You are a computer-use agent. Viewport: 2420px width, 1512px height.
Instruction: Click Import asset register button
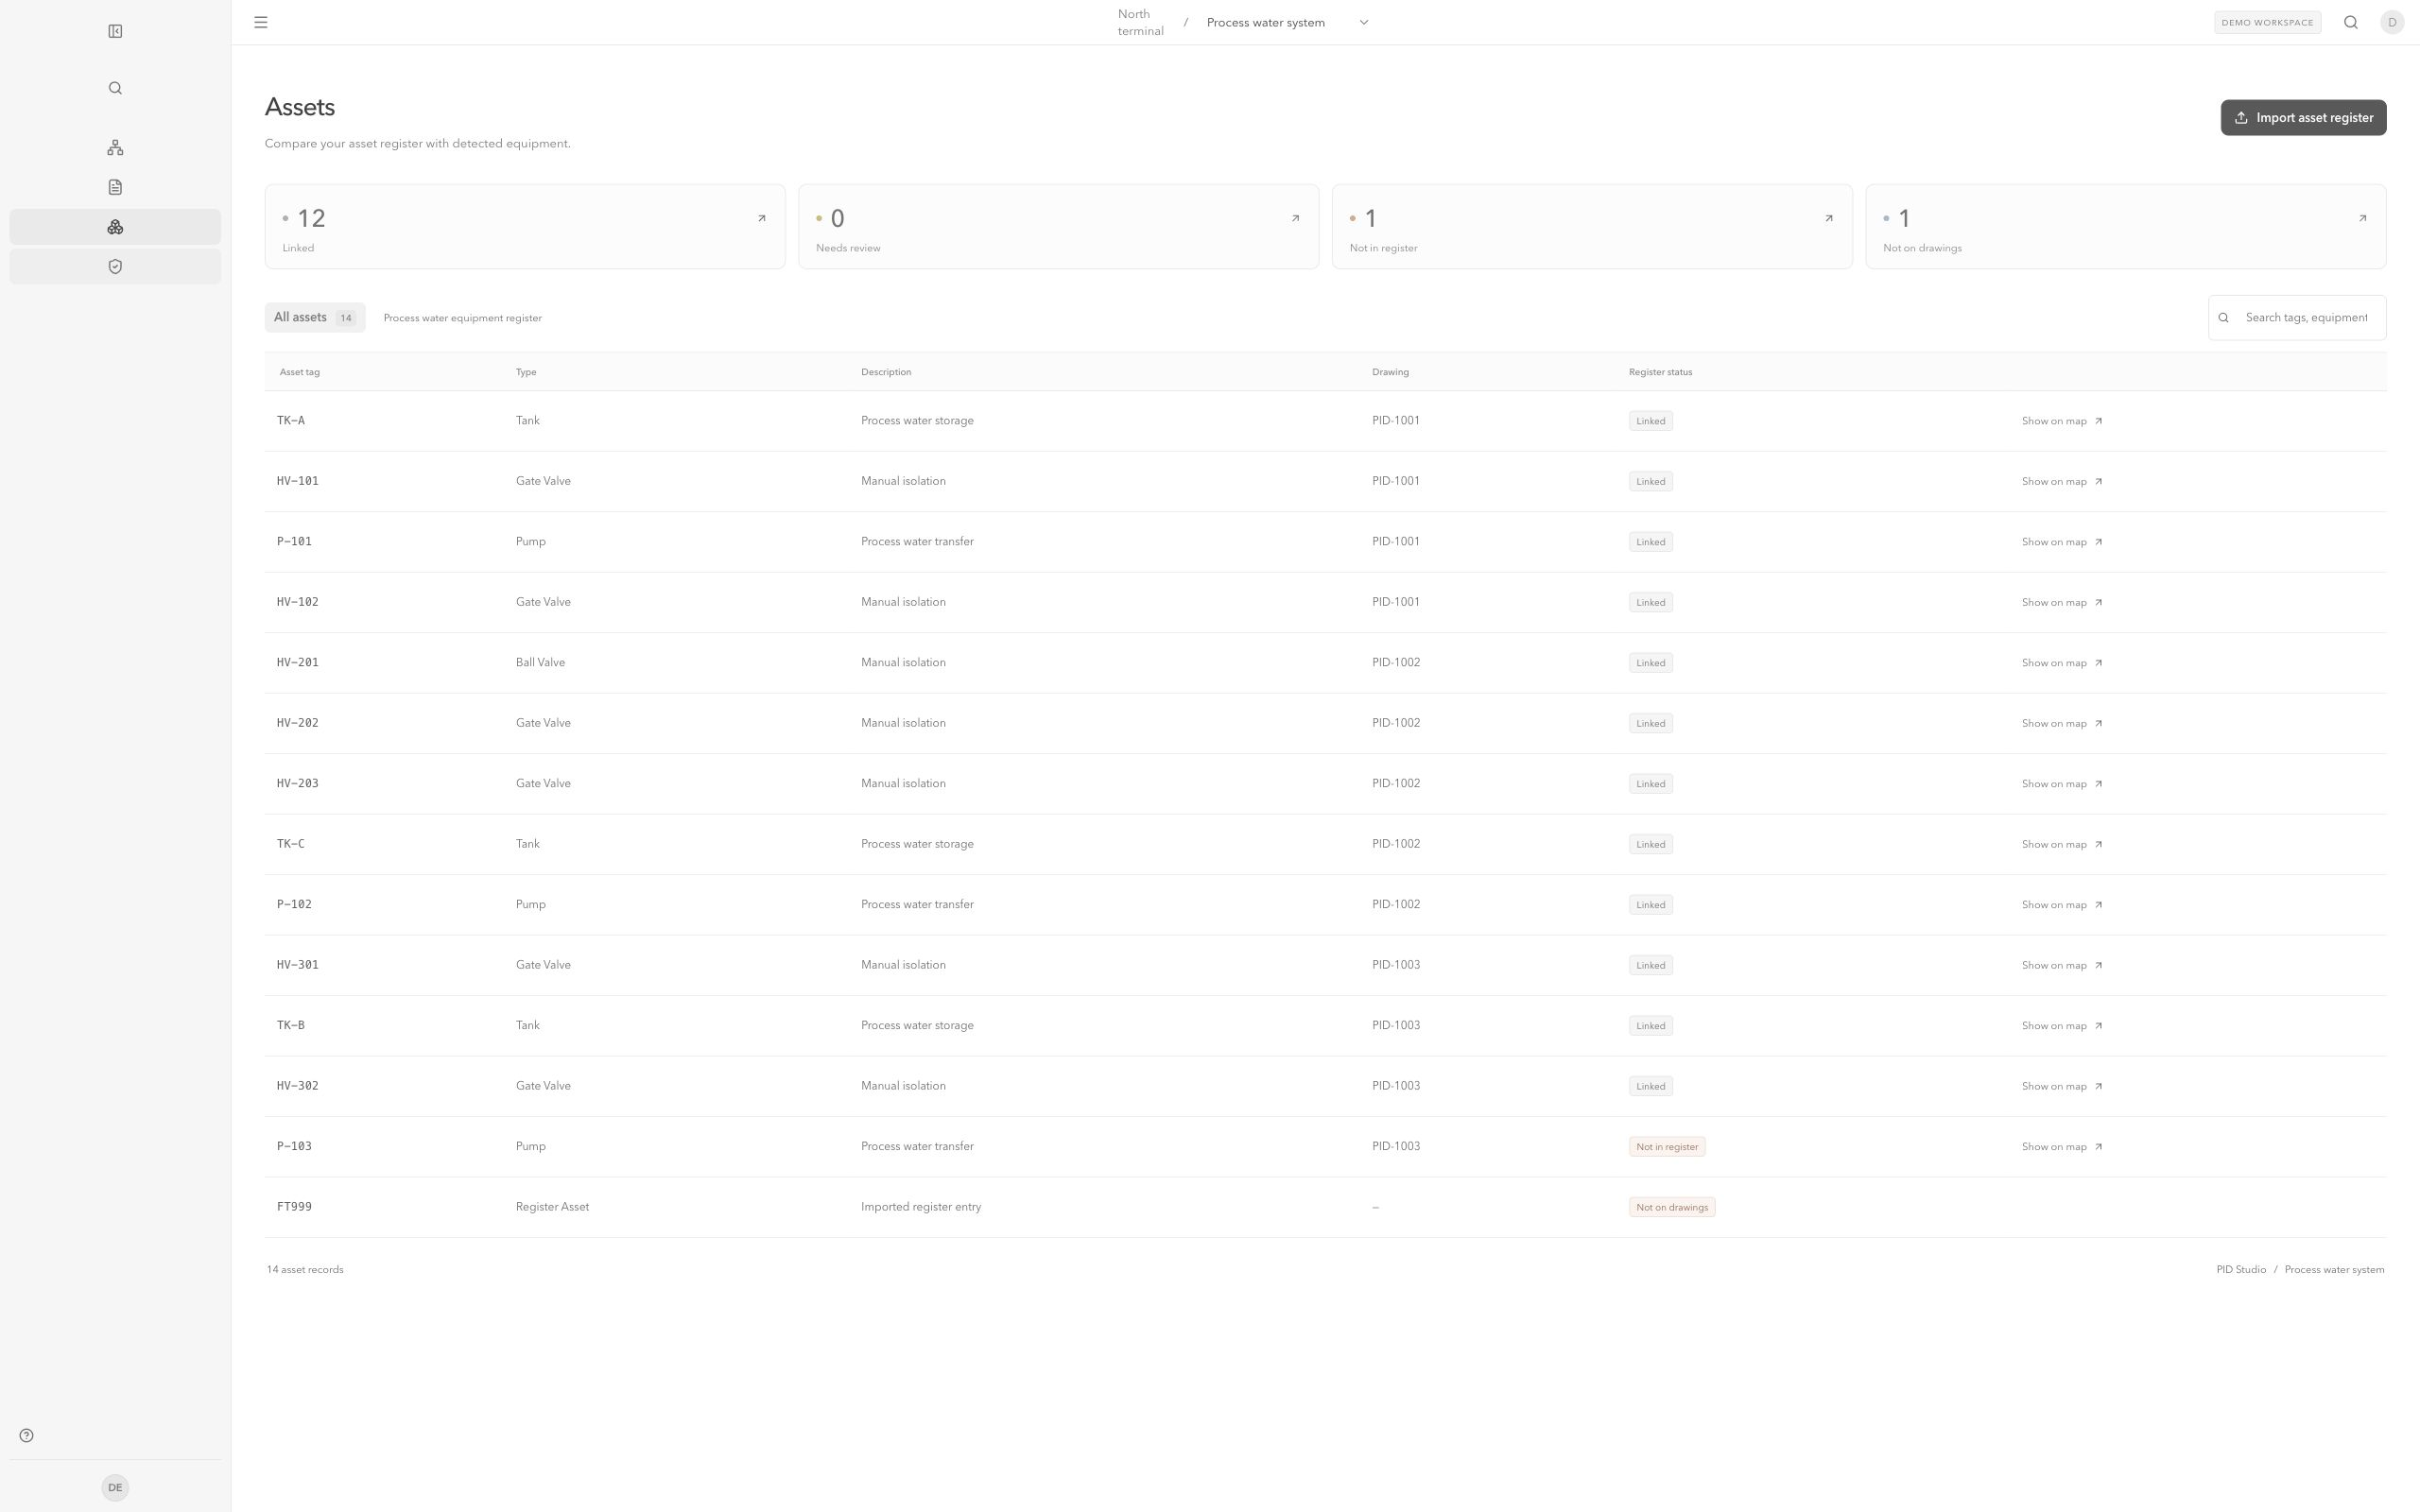(x=2303, y=118)
